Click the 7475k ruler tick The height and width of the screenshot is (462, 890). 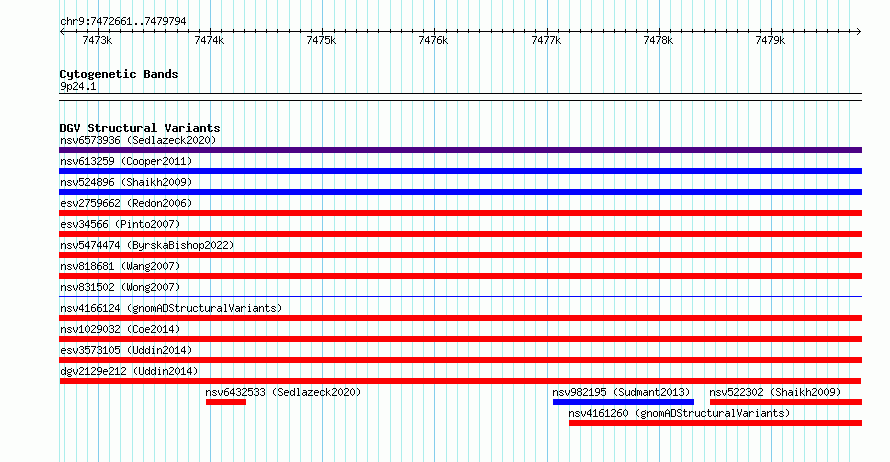coord(321,40)
